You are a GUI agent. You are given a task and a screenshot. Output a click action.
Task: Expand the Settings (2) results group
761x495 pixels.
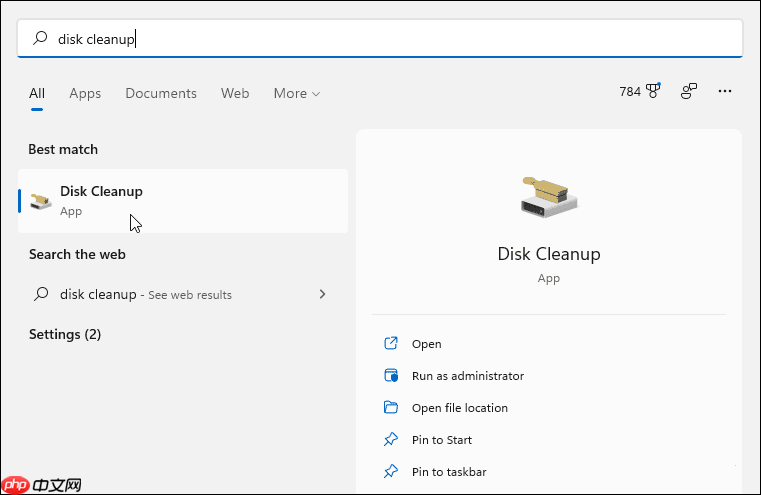click(x=65, y=334)
